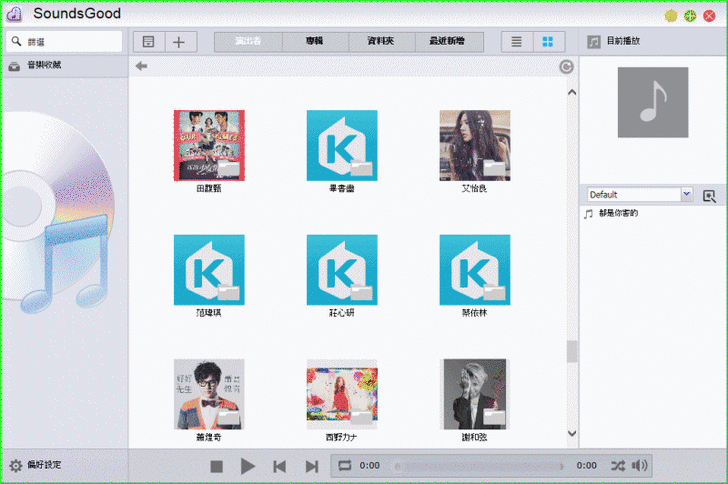This screenshot has width=728, height=484.
Task: Close the SoundsGood window
Action: click(709, 16)
